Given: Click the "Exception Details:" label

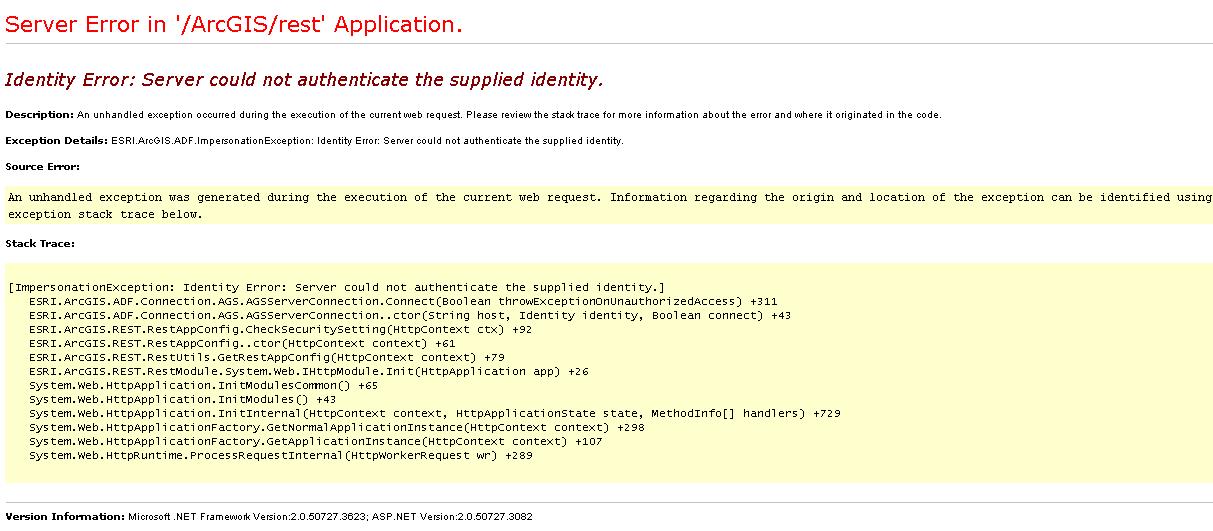Looking at the screenshot, I should click(x=56, y=141).
